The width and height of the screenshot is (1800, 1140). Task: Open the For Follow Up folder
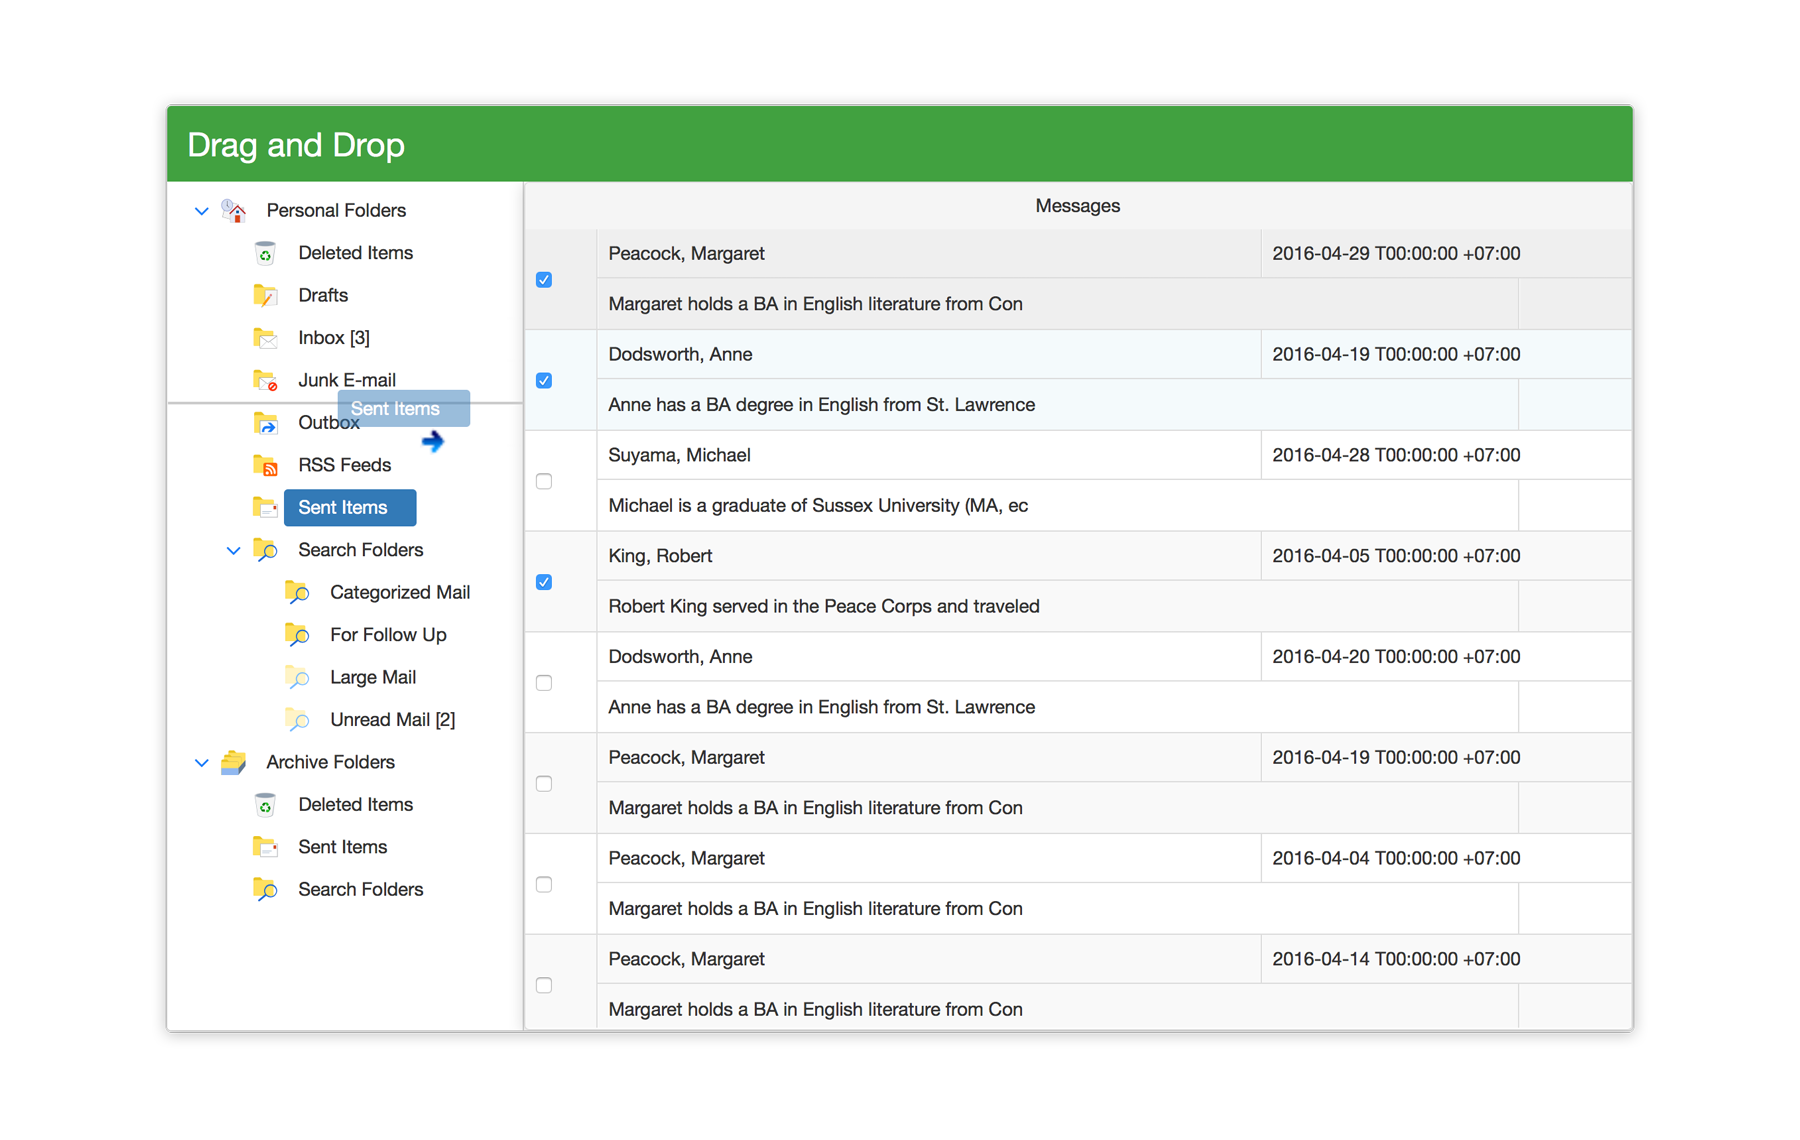click(x=388, y=635)
